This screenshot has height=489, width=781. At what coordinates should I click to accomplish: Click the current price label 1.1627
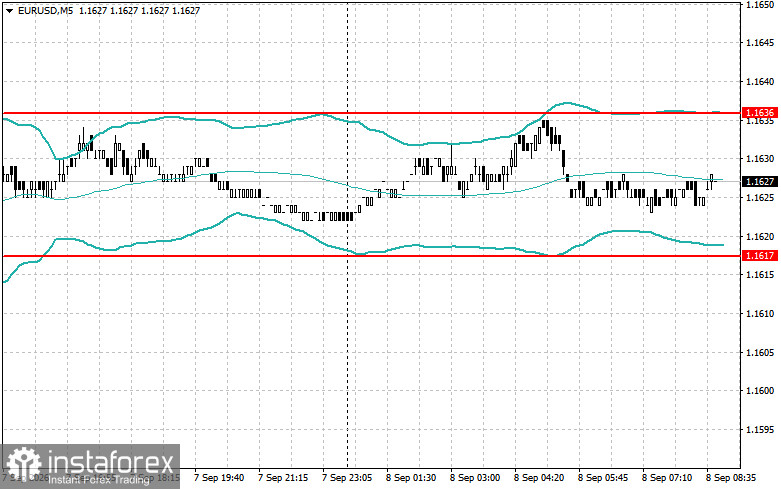pyautogui.click(x=760, y=182)
